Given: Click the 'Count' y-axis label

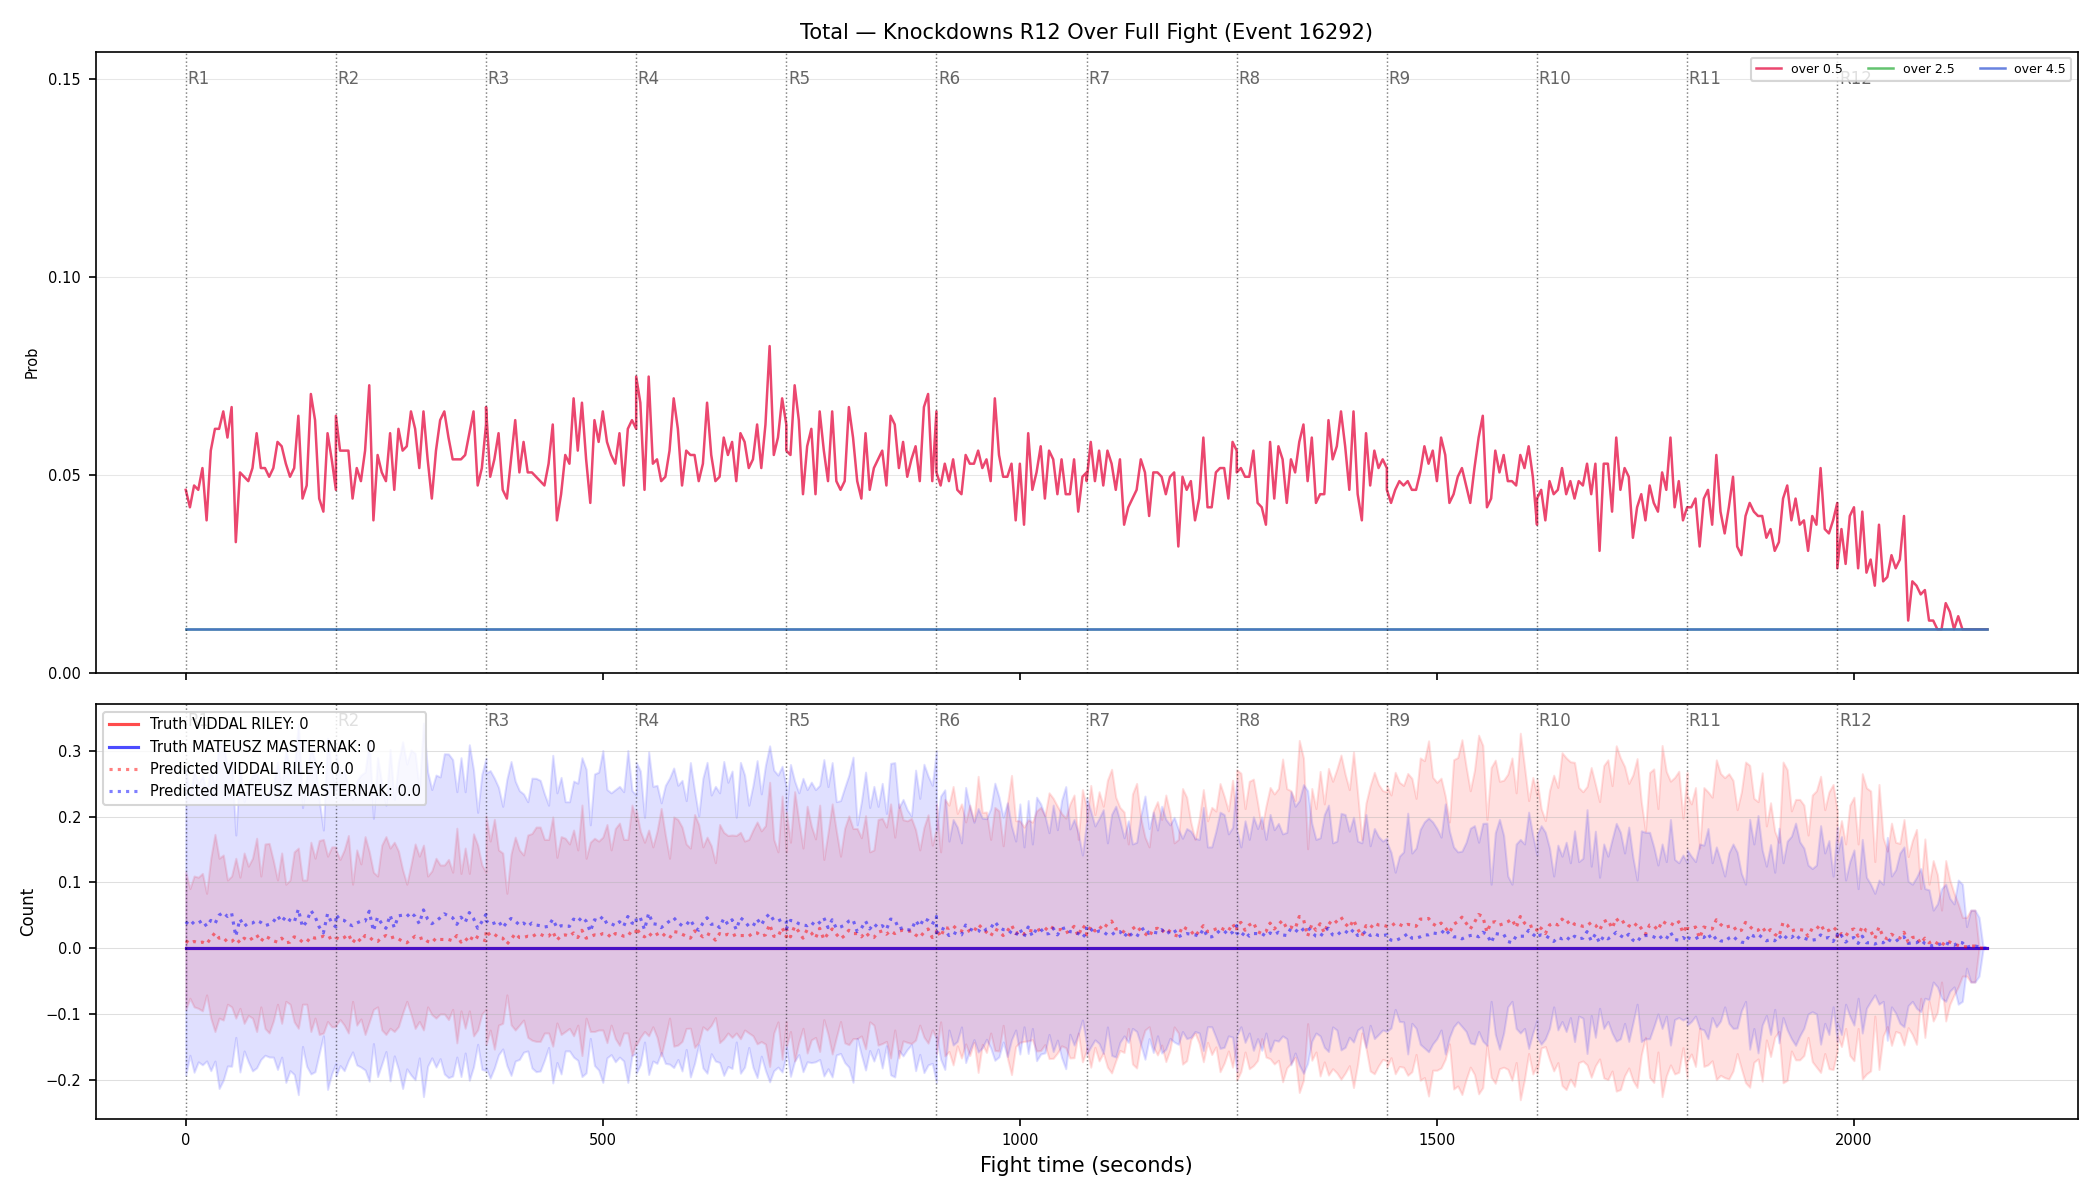Looking at the screenshot, I should coord(27,912).
